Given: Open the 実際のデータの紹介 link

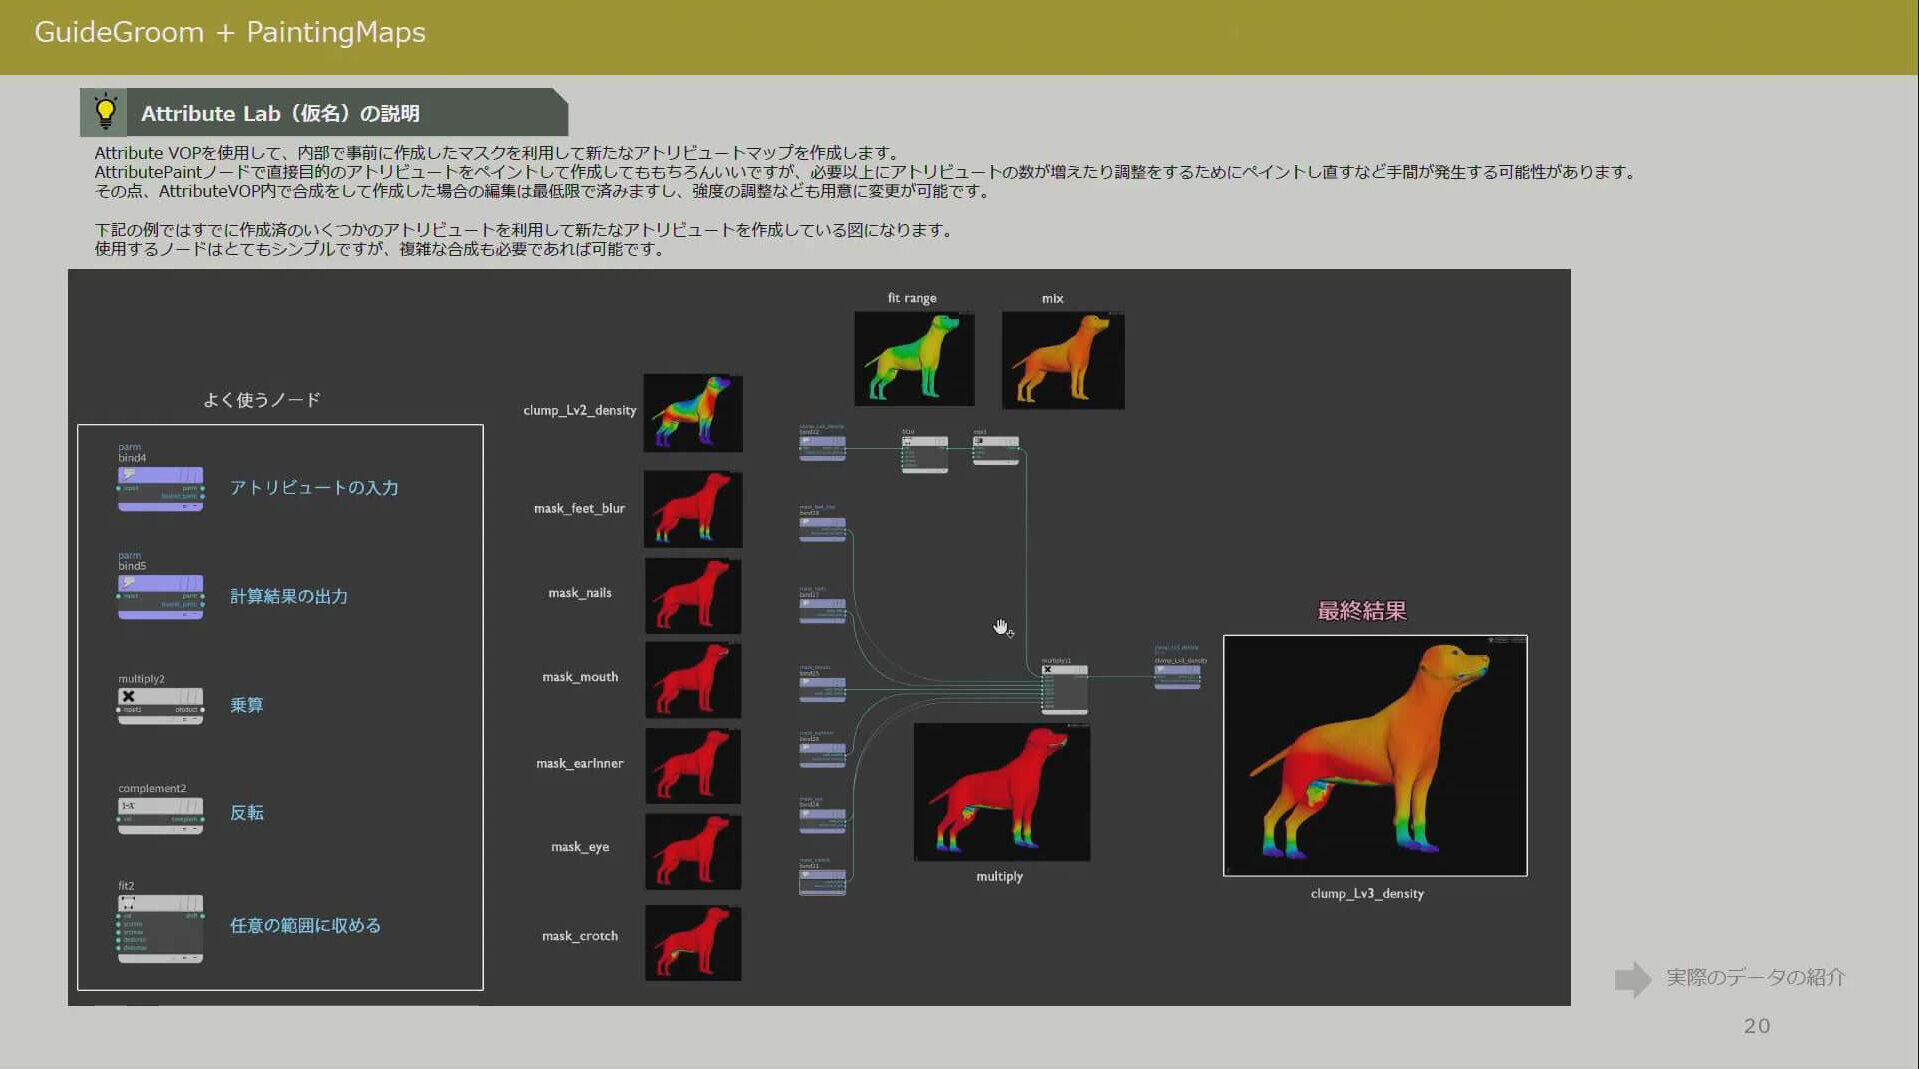Looking at the screenshot, I should pyautogui.click(x=1755, y=977).
